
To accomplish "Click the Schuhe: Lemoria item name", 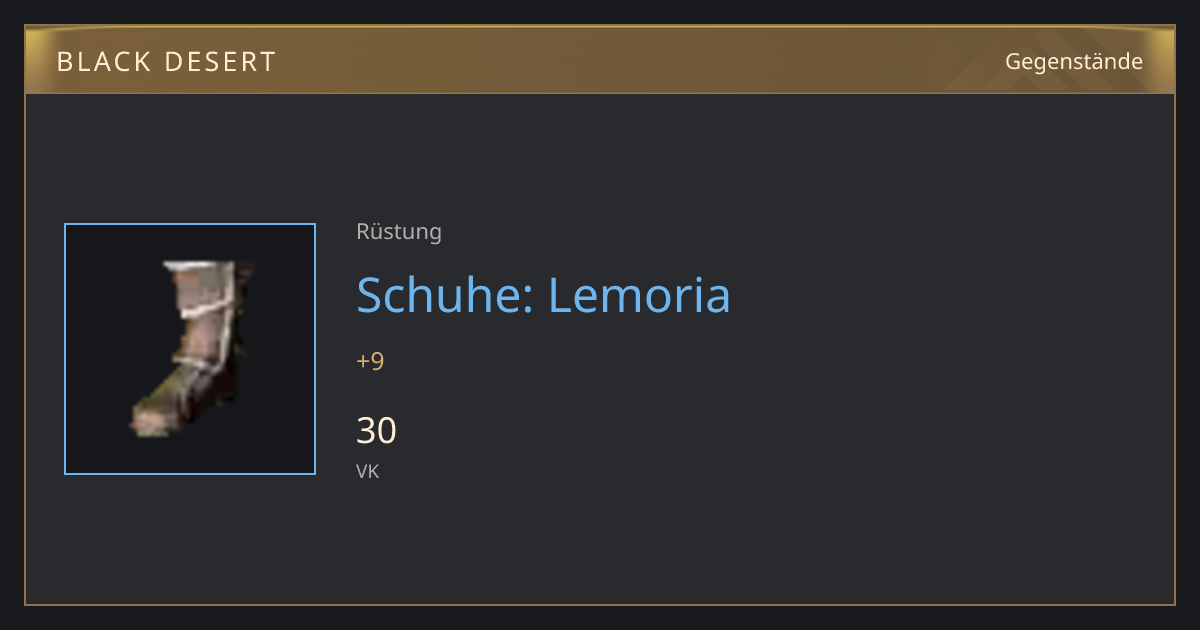I will click(x=543, y=294).
